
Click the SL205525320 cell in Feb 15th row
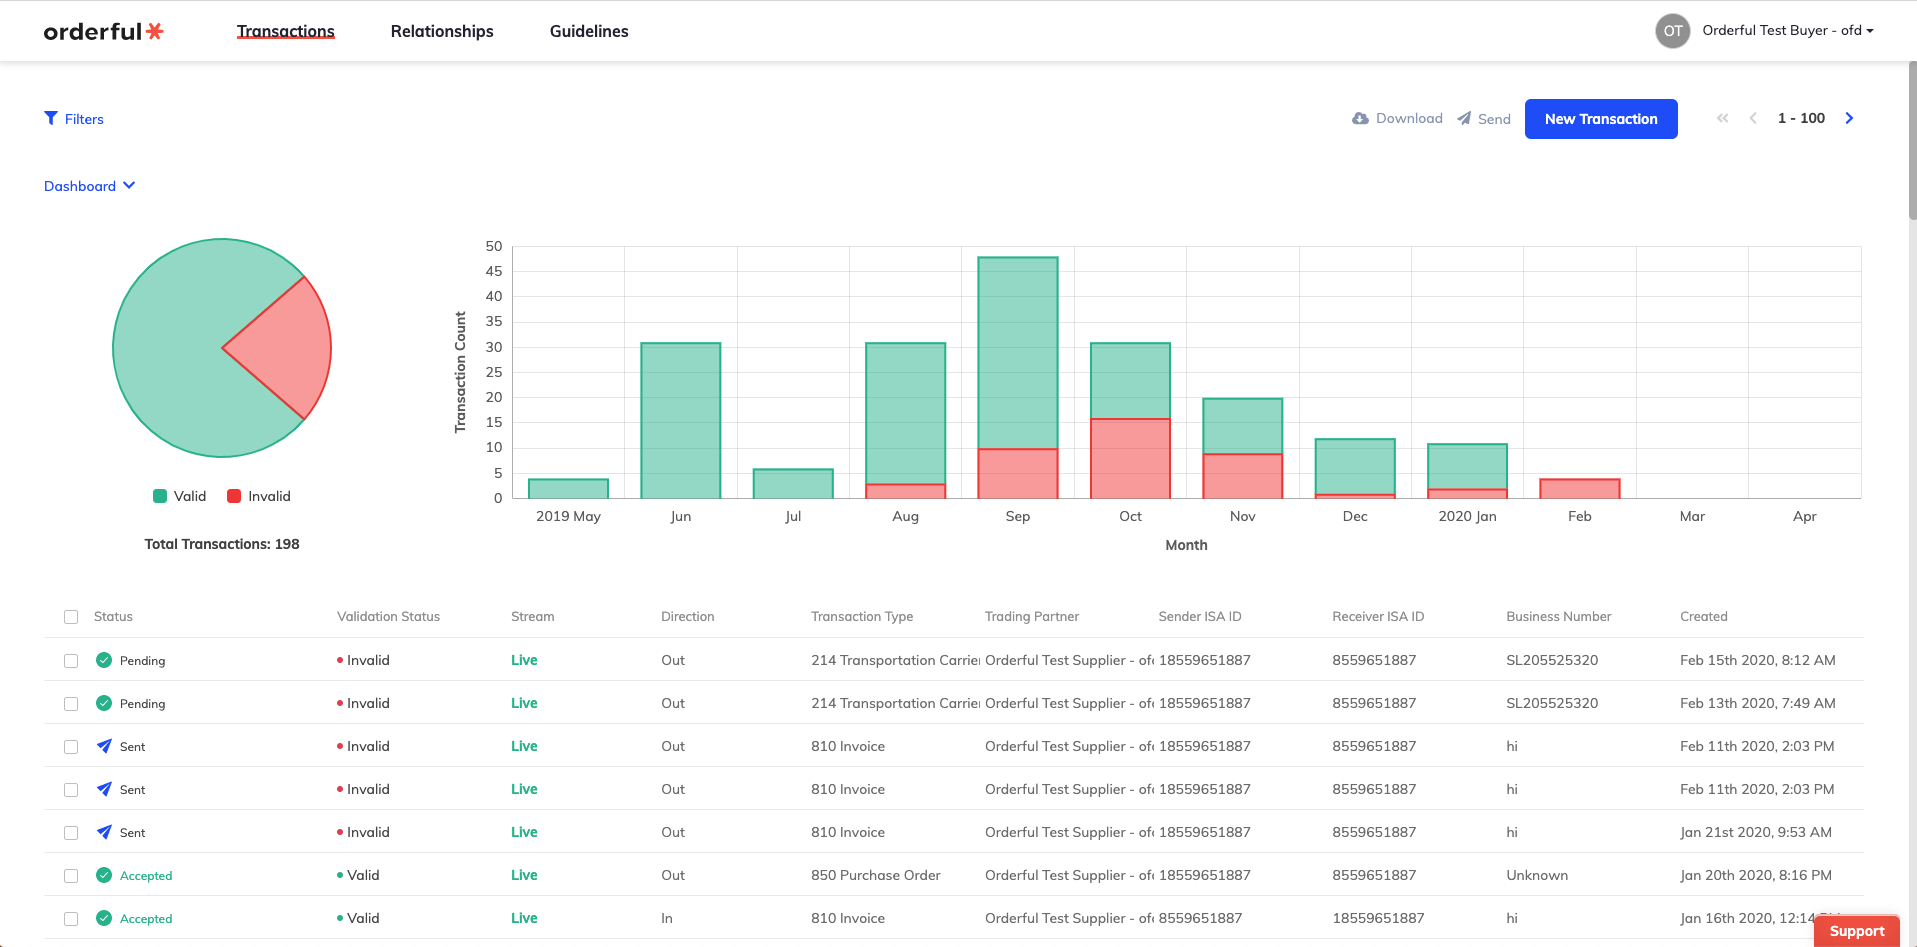pos(1552,660)
